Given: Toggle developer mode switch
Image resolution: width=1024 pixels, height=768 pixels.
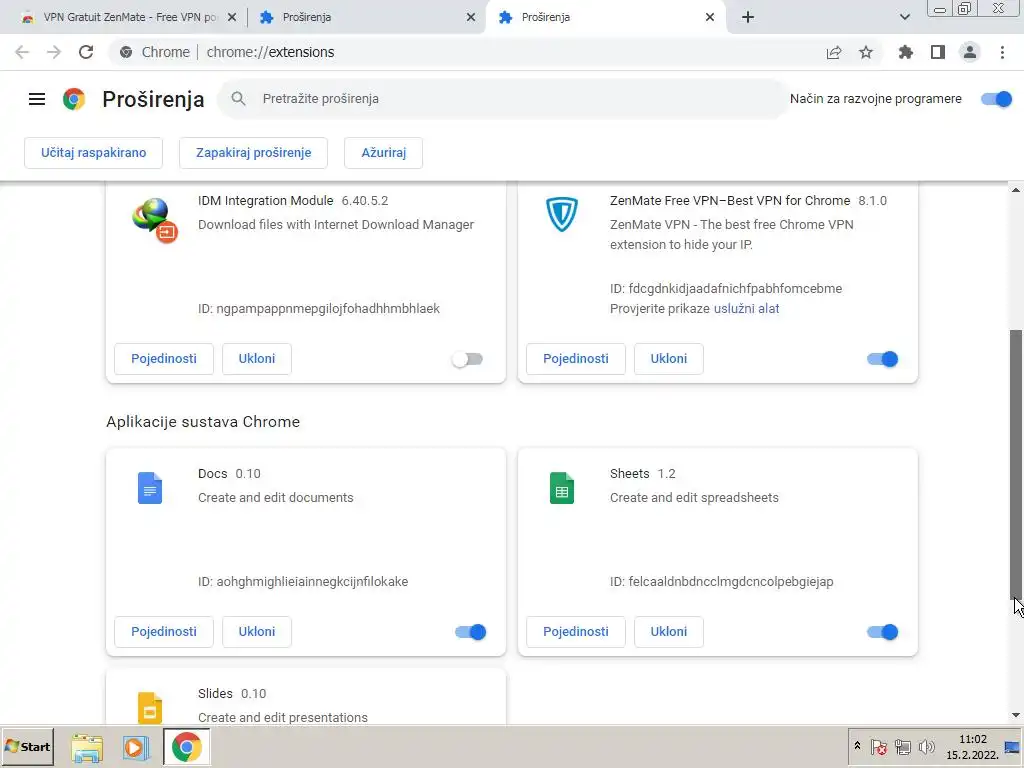Looking at the screenshot, I should pyautogui.click(x=997, y=99).
